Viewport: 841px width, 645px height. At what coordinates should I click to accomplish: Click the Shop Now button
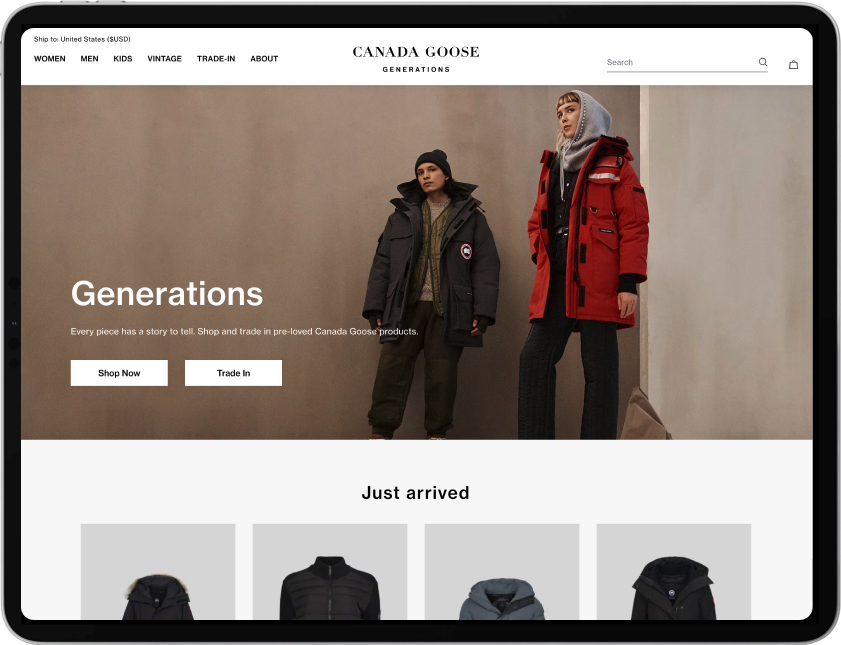(119, 373)
